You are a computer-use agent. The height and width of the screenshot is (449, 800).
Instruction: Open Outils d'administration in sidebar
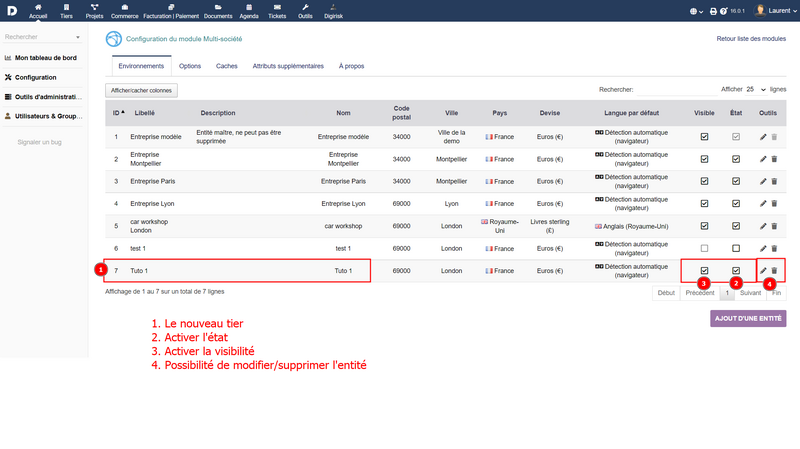point(43,97)
